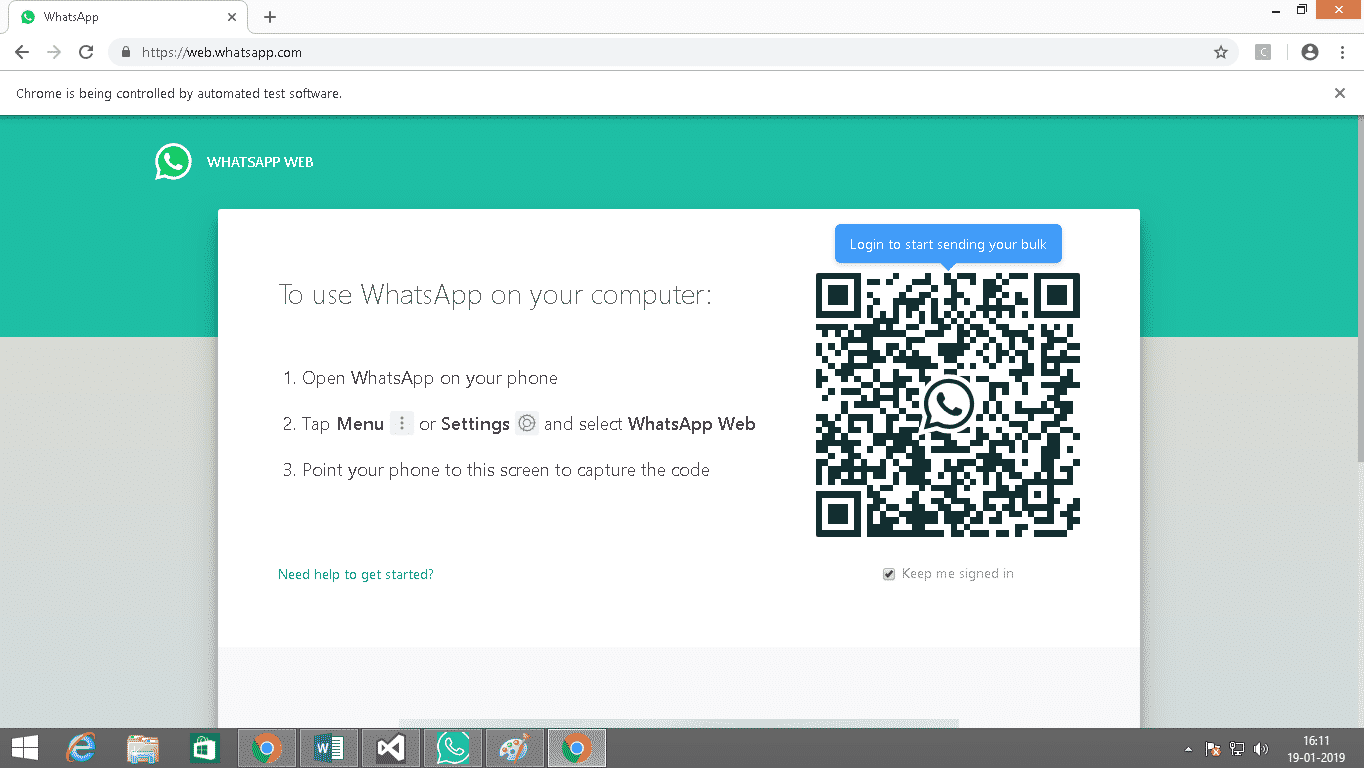Click the browser forward arrow
Screen dimensions: 1364x768
point(54,52)
